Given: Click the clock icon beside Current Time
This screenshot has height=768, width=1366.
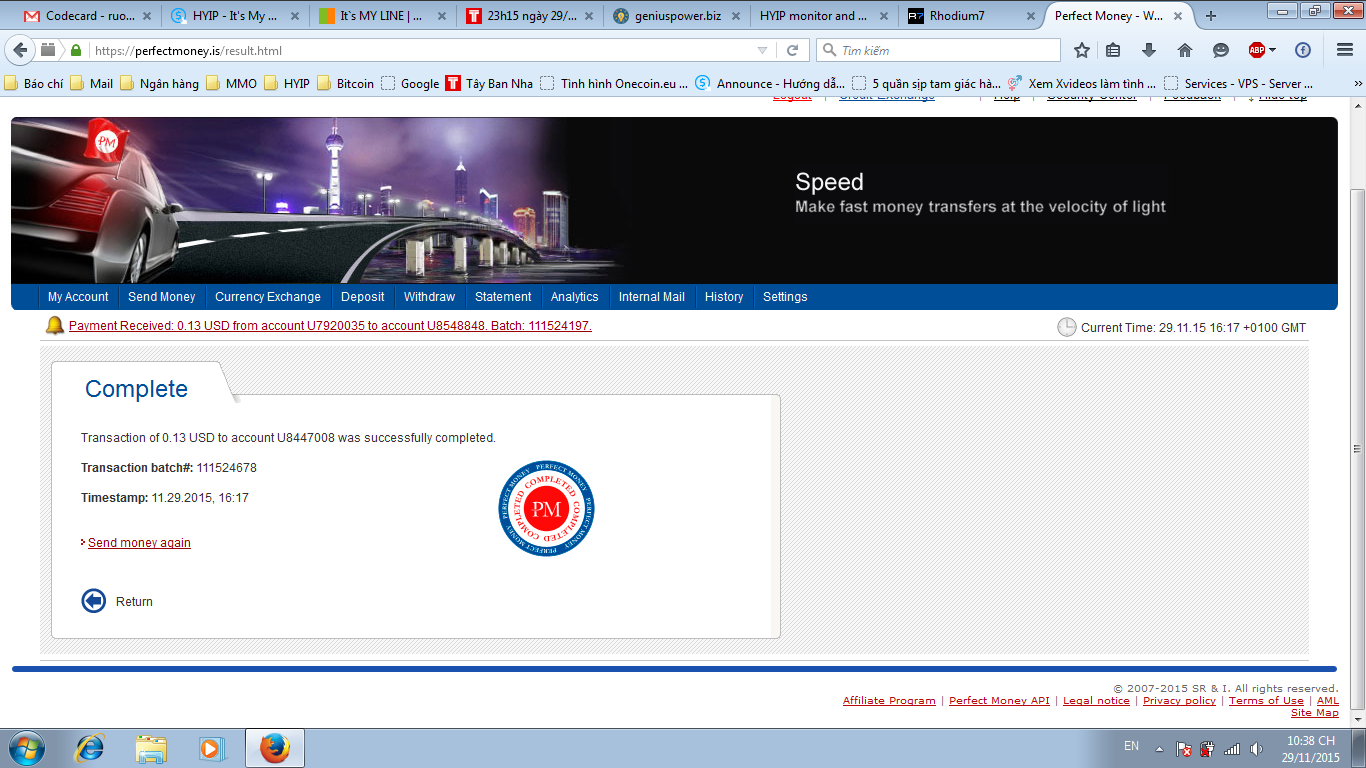Looking at the screenshot, I should point(1067,327).
